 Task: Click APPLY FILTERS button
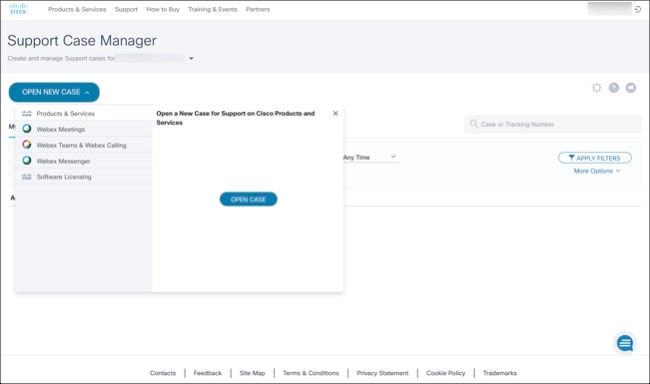[x=595, y=158]
